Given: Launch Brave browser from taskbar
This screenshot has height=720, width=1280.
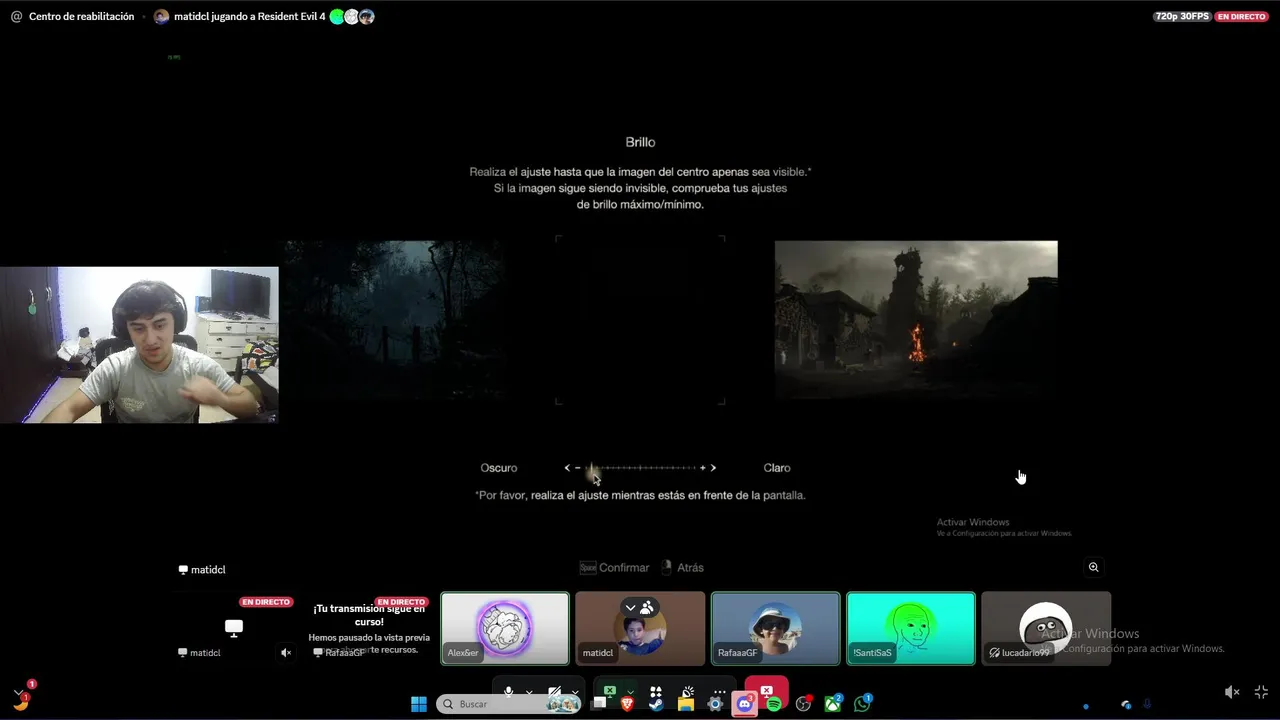Looking at the screenshot, I should [628, 704].
